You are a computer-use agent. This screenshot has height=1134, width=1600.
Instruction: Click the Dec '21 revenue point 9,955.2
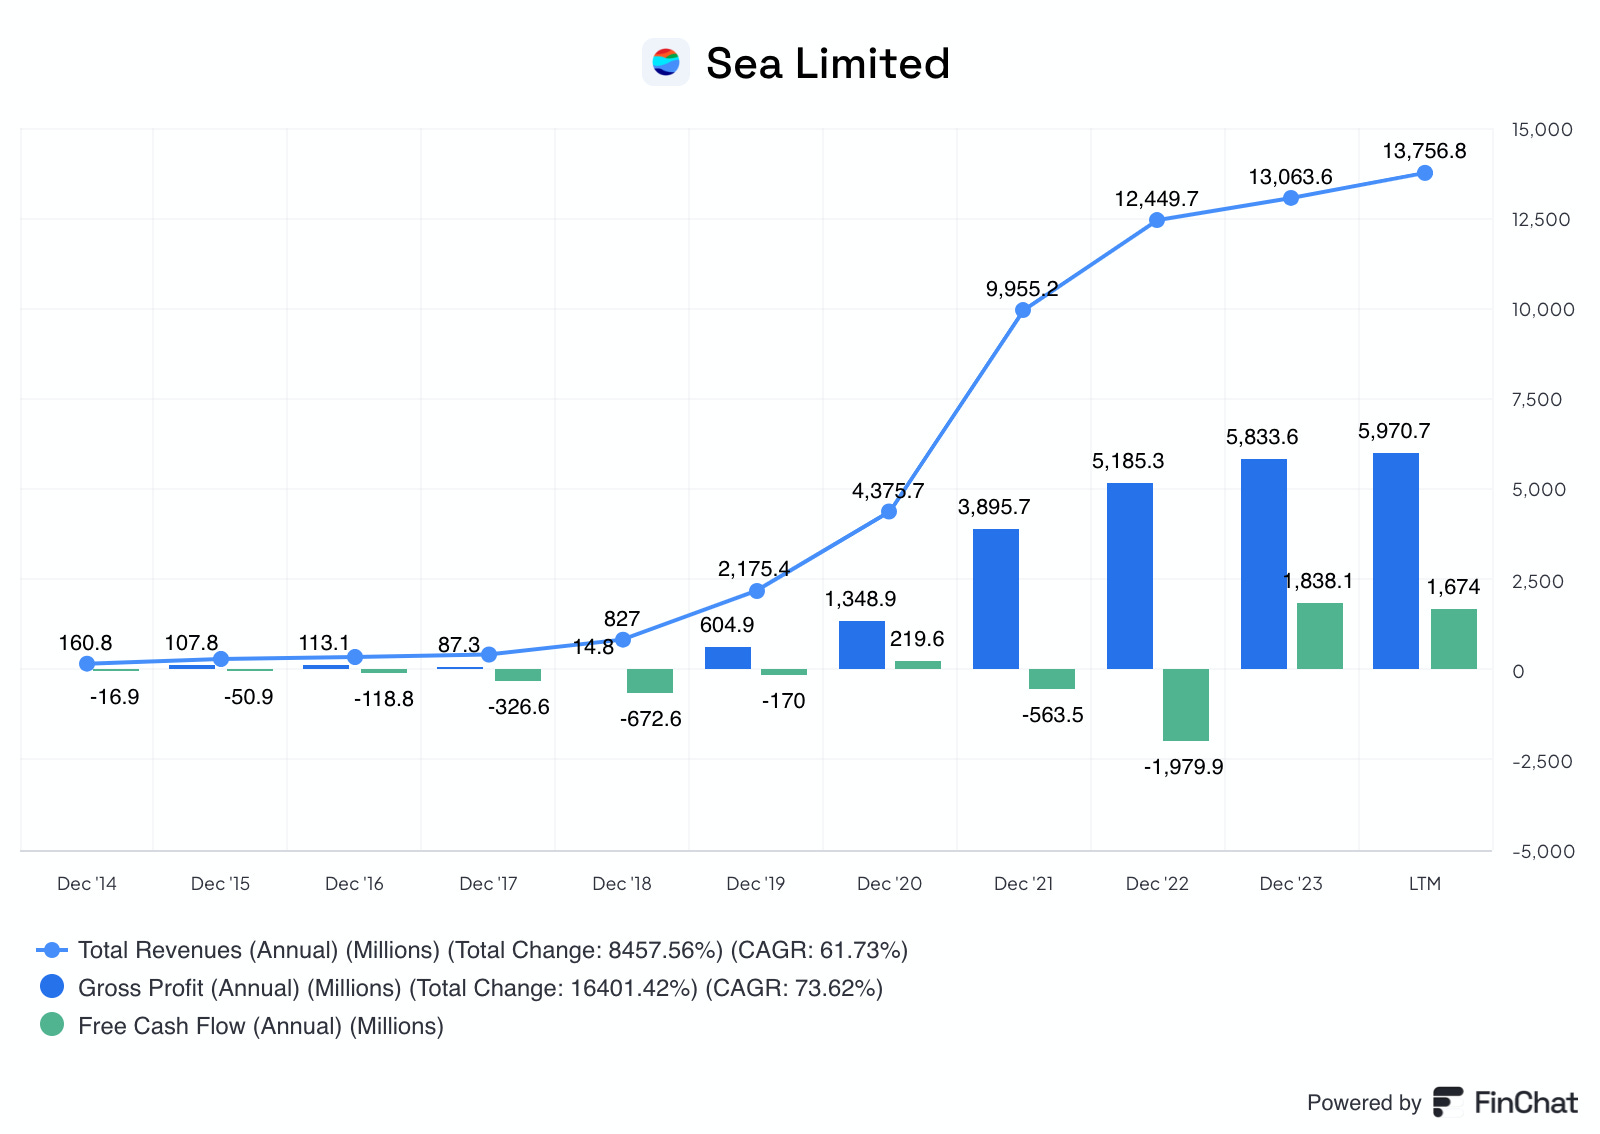point(1023,310)
